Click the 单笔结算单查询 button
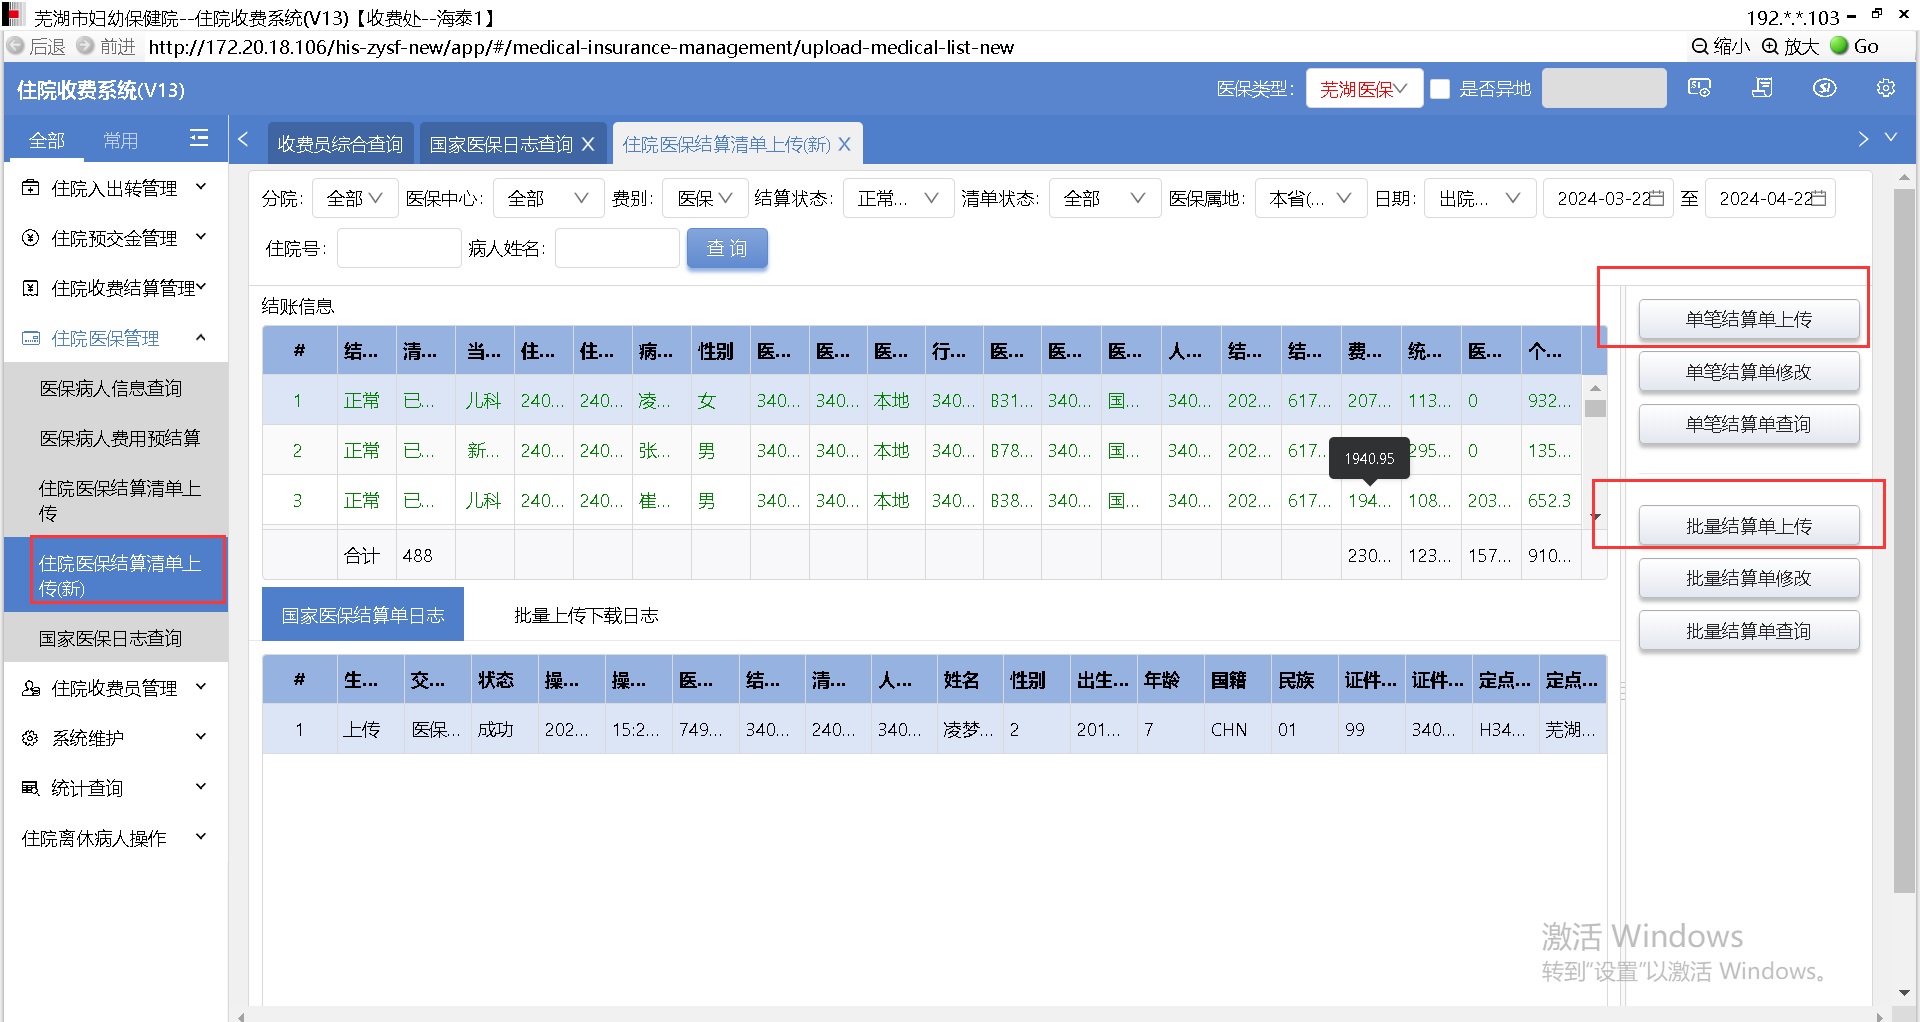The height and width of the screenshot is (1022, 1920). [x=1748, y=424]
